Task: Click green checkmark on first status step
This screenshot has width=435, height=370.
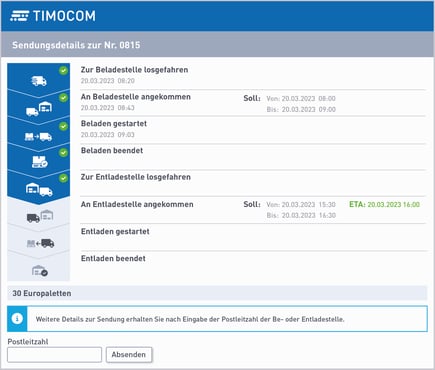Action: click(x=63, y=70)
